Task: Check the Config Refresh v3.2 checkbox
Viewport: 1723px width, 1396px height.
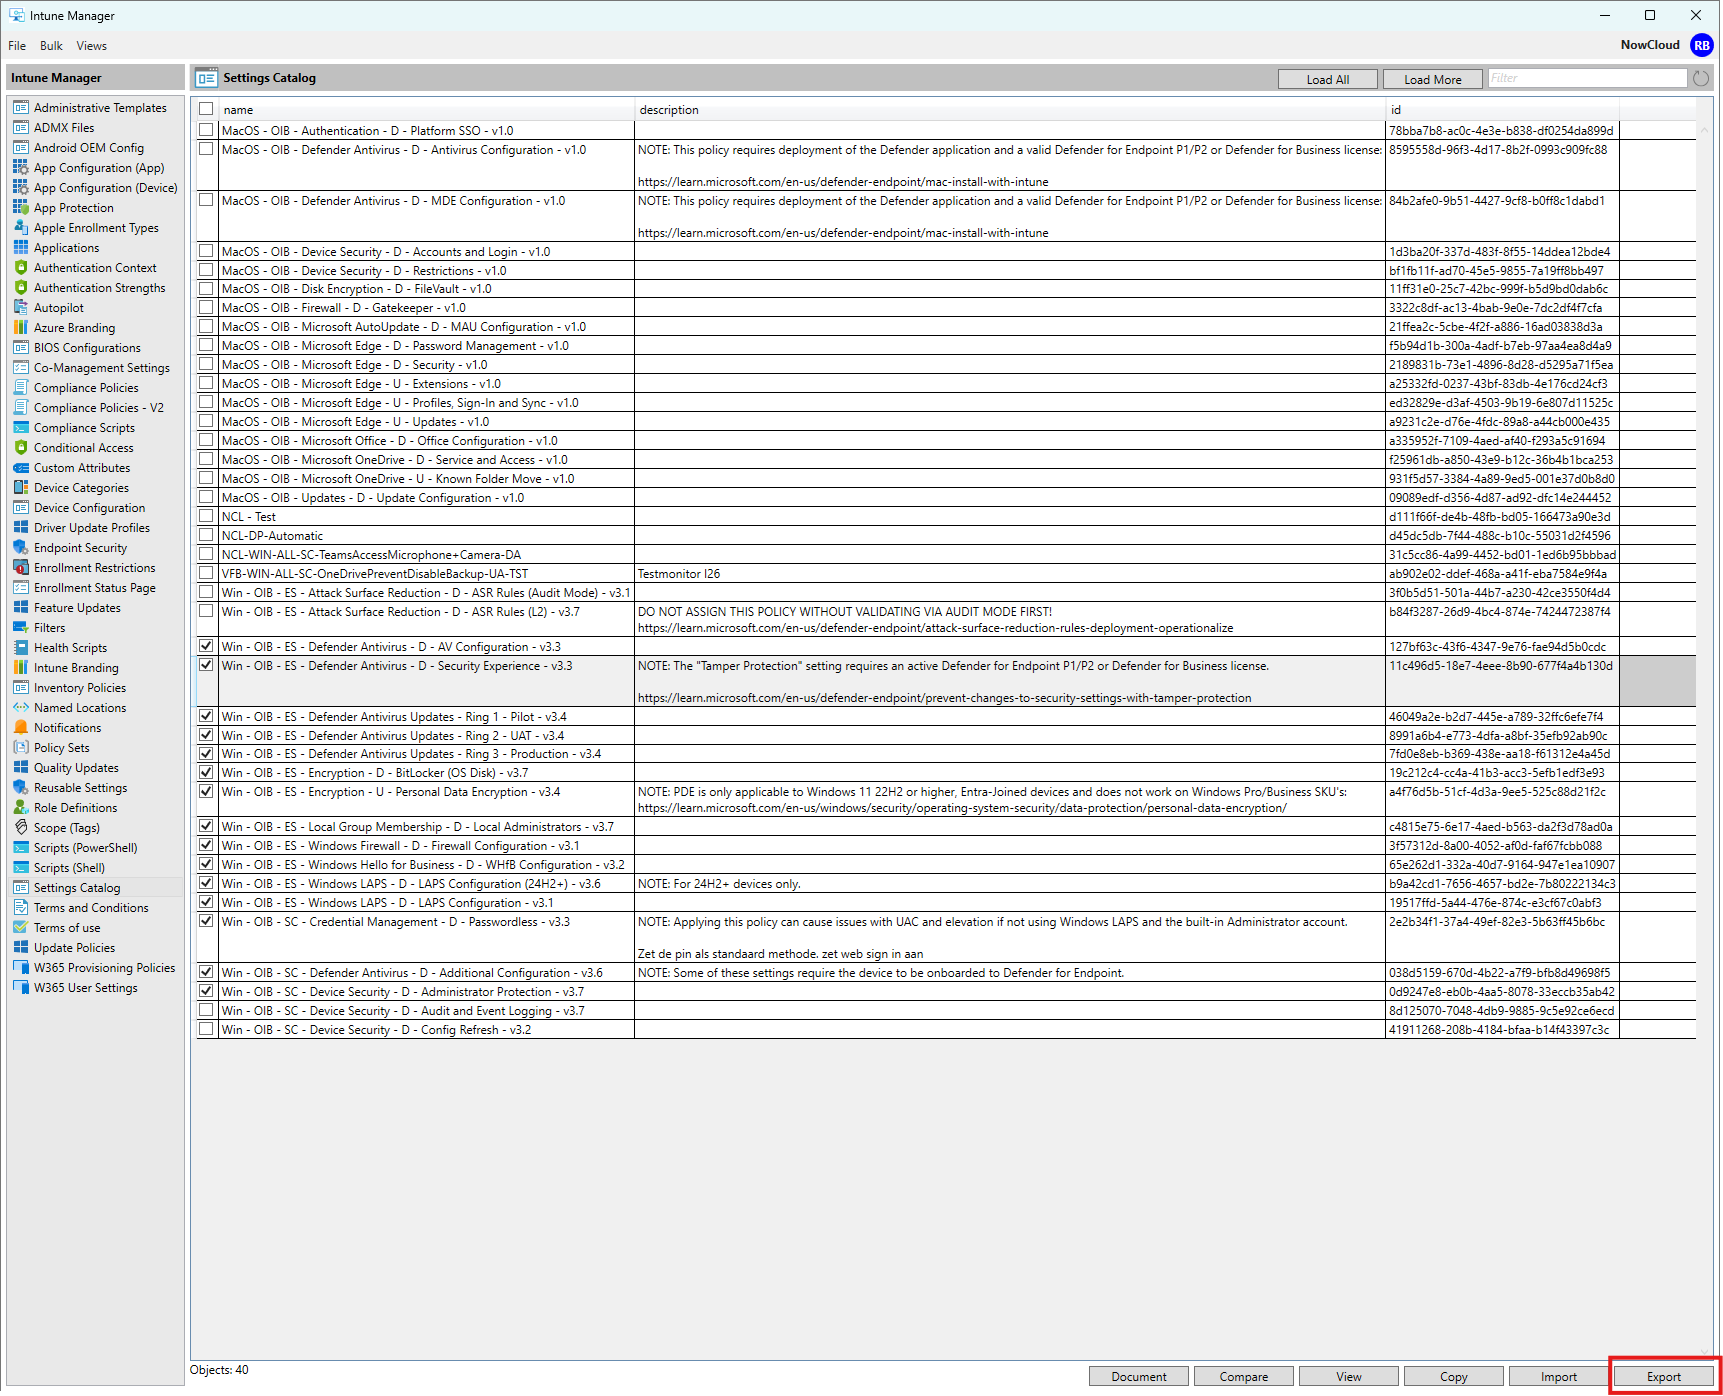Action: 206,1030
